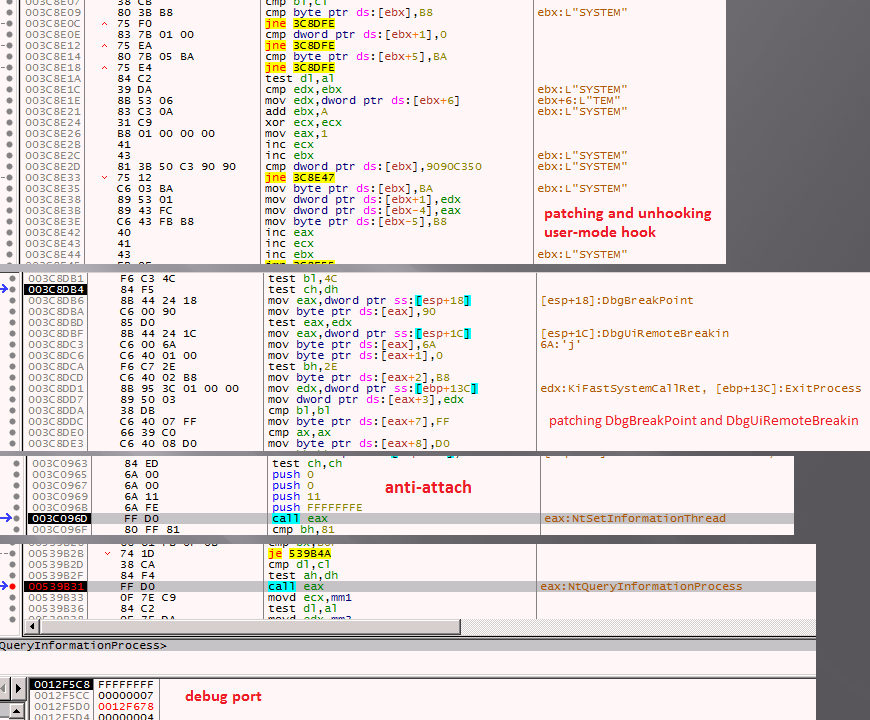Viewport: 870px width, 720px height.
Task: Disable the red breakpoint at 00539B31
Action: [x=13, y=586]
